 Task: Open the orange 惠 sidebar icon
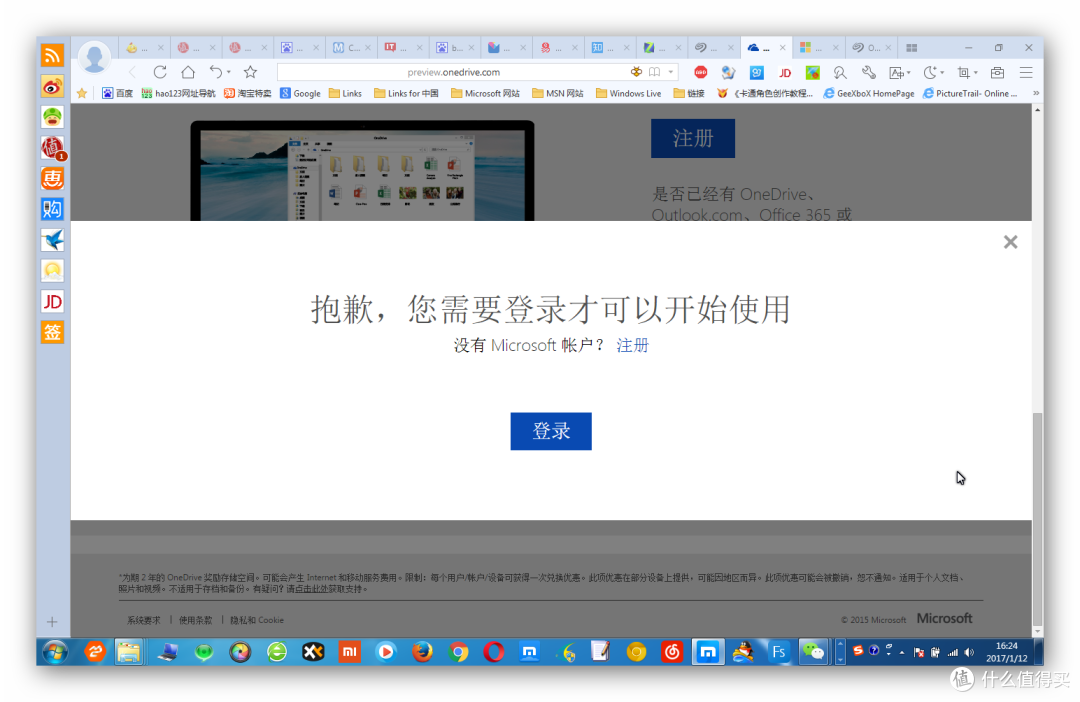pyautogui.click(x=52, y=178)
